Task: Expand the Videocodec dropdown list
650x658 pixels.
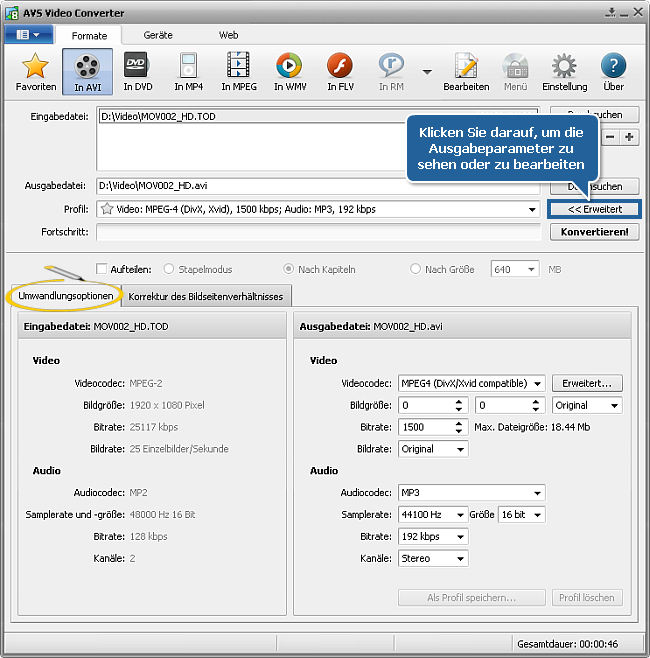Action: click(537, 383)
